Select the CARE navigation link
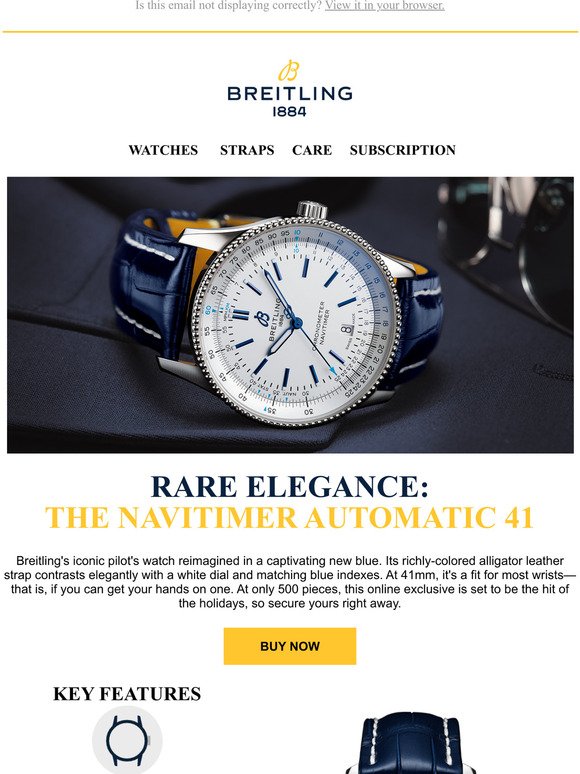580x774 pixels. point(312,150)
